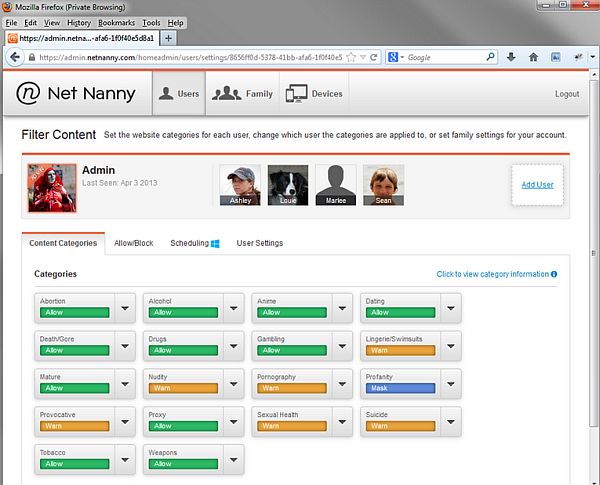
Task: Open the Drugs dropdown arrow
Action: pos(233,346)
